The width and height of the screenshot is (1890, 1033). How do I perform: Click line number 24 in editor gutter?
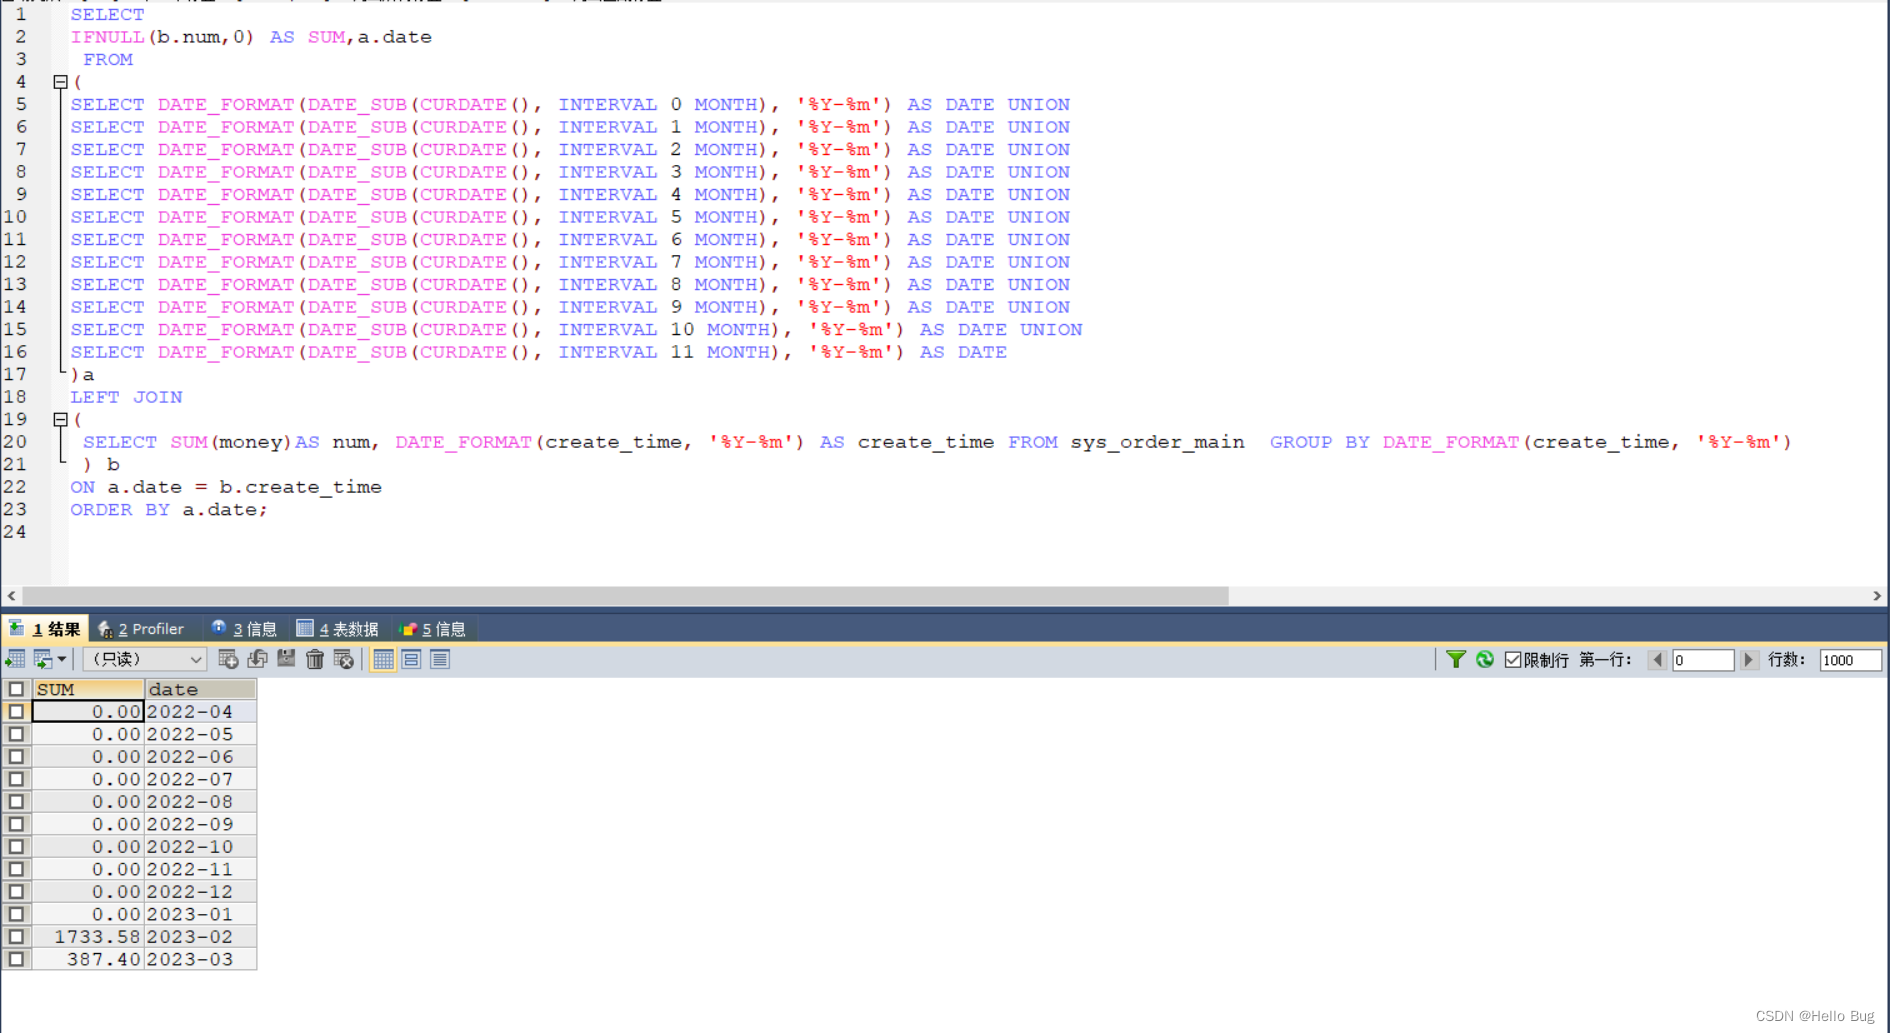click(15, 532)
